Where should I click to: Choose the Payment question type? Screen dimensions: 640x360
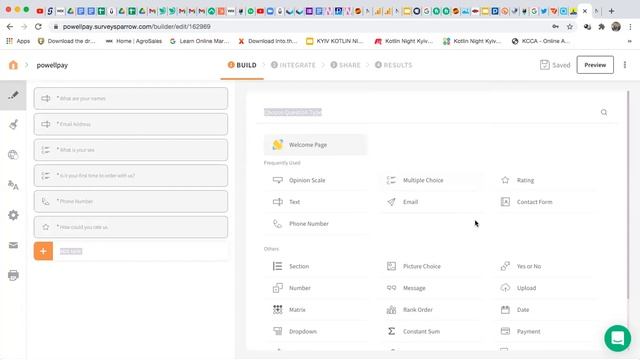tap(545, 331)
